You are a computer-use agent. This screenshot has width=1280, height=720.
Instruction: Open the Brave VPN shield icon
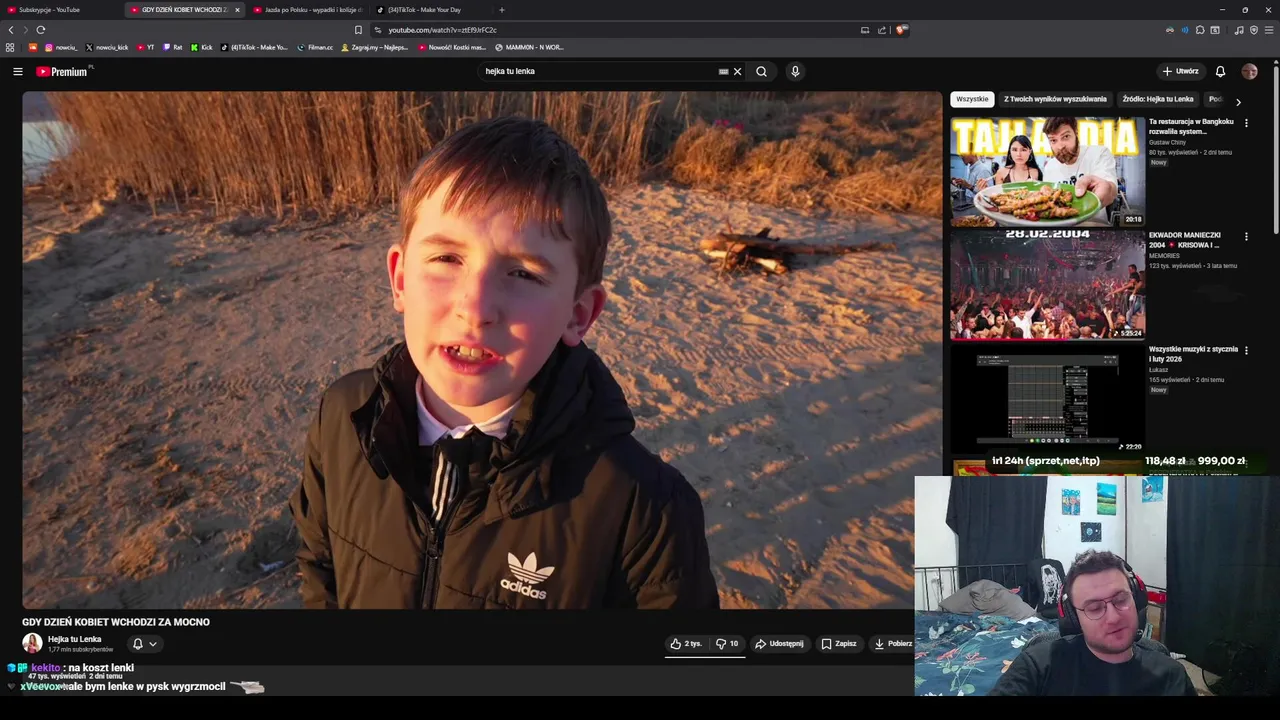[1254, 30]
